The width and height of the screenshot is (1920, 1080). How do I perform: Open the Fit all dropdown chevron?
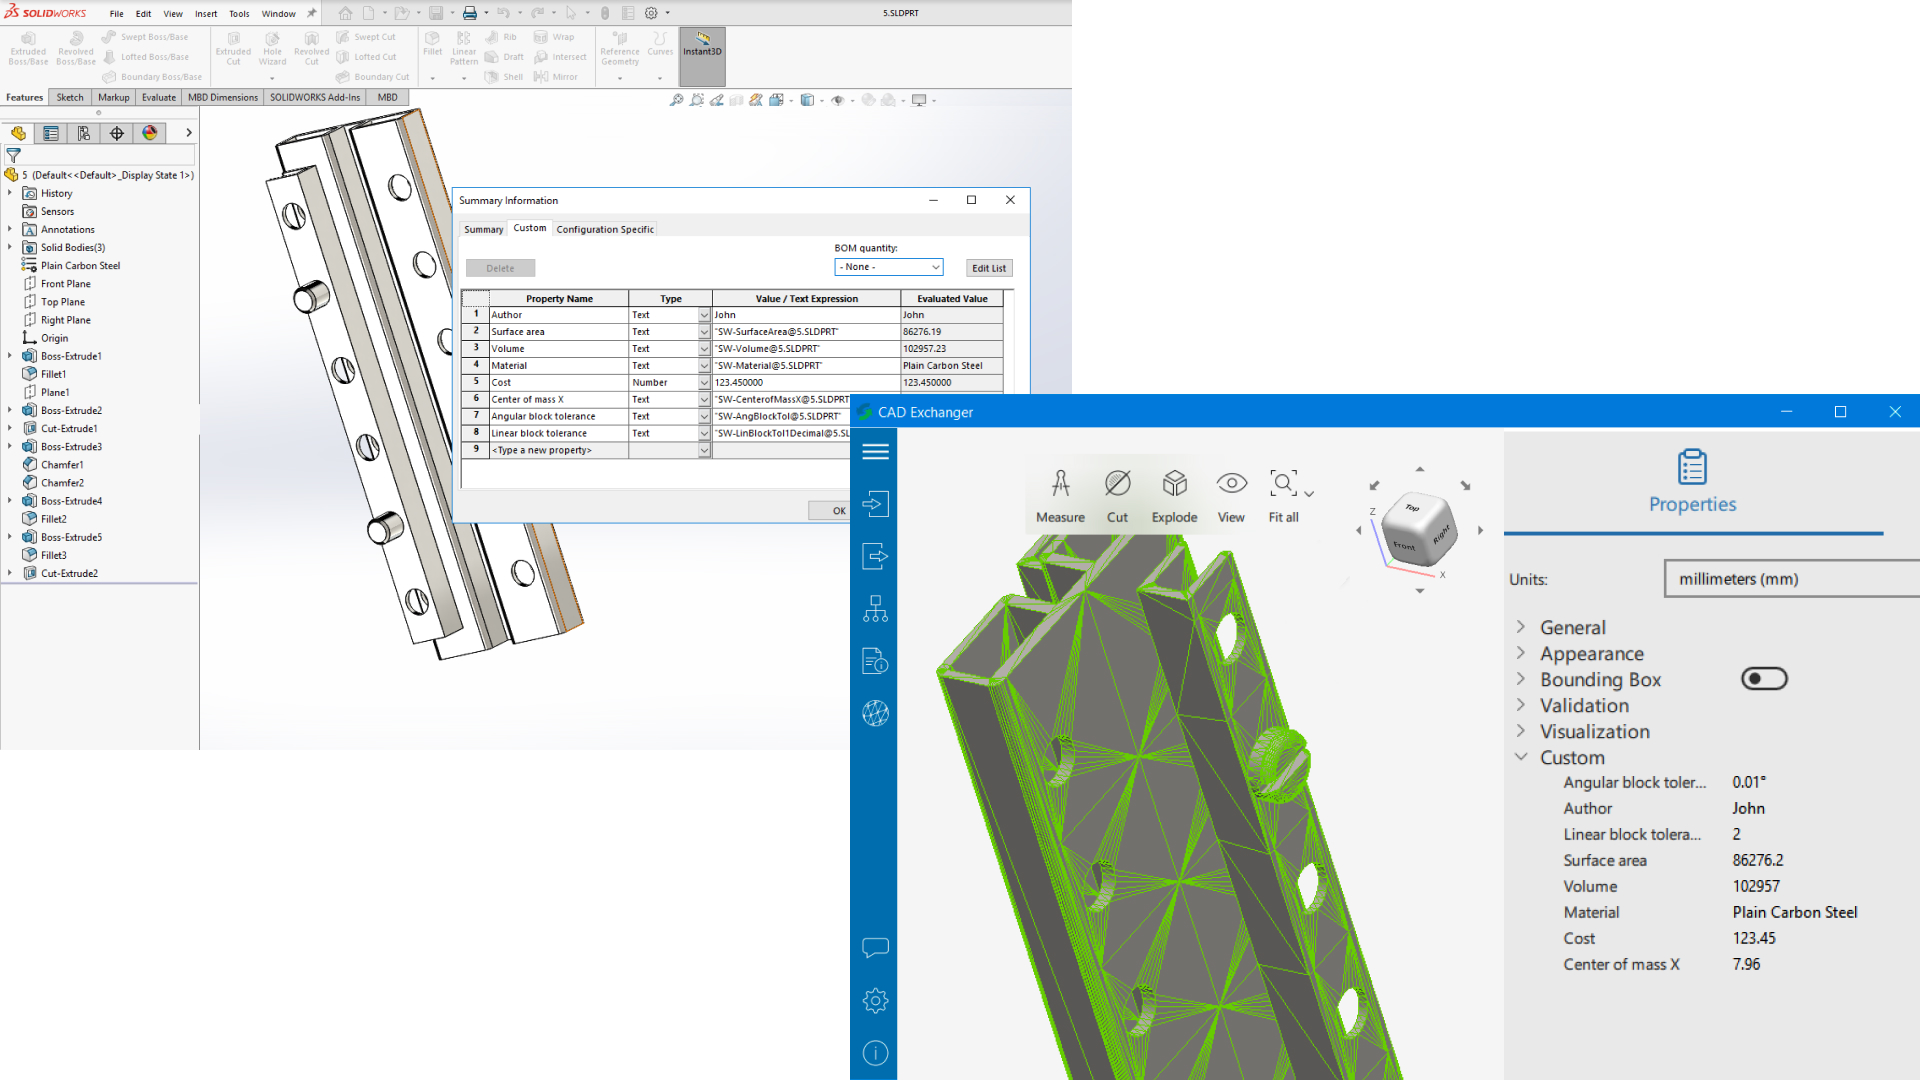coord(1309,493)
